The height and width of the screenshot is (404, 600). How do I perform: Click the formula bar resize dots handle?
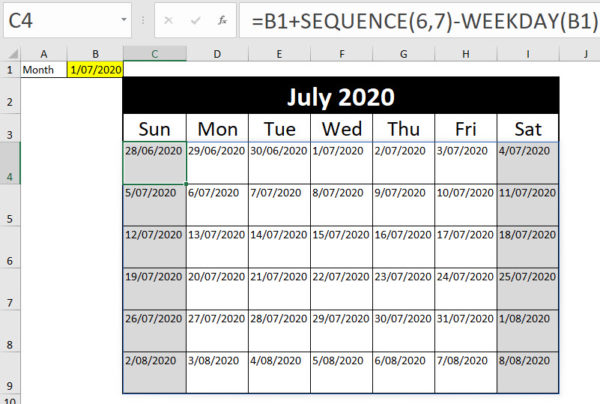tap(143, 20)
